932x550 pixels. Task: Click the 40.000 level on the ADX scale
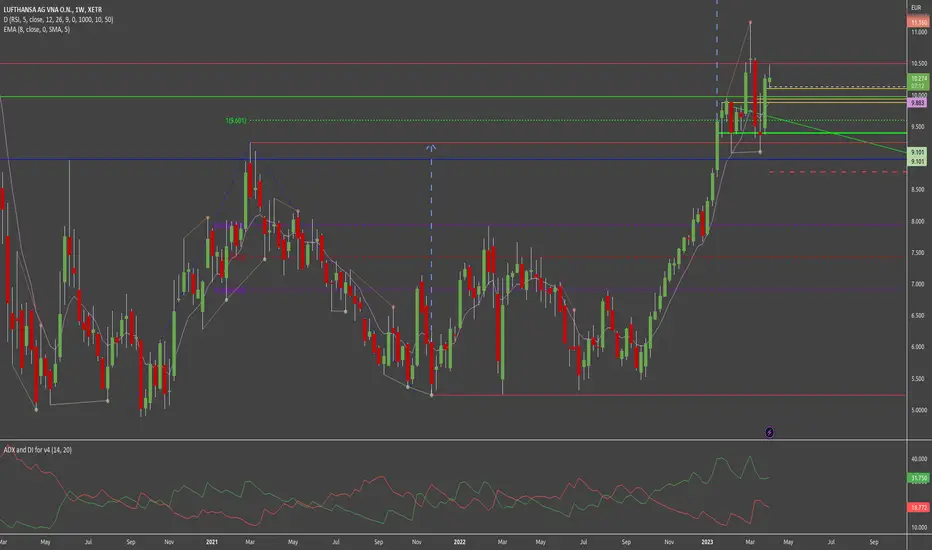point(918,459)
